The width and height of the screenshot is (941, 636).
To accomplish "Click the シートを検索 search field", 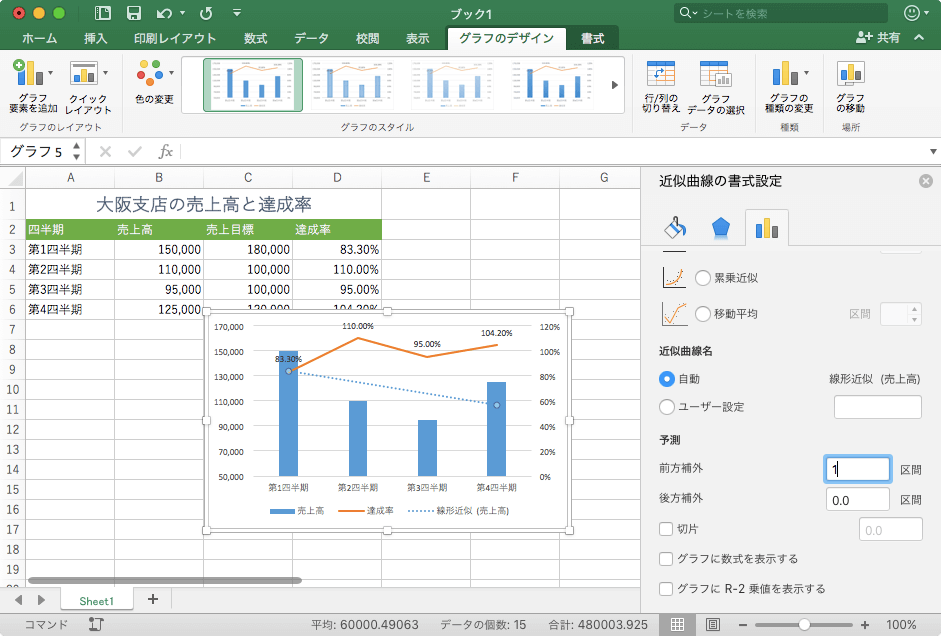I will (x=781, y=13).
